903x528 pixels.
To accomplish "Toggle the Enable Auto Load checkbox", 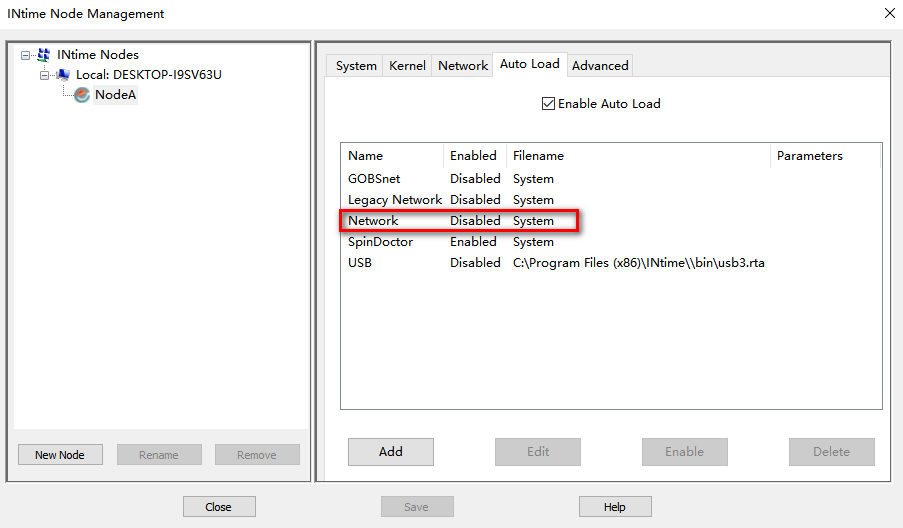I will click(x=548, y=104).
